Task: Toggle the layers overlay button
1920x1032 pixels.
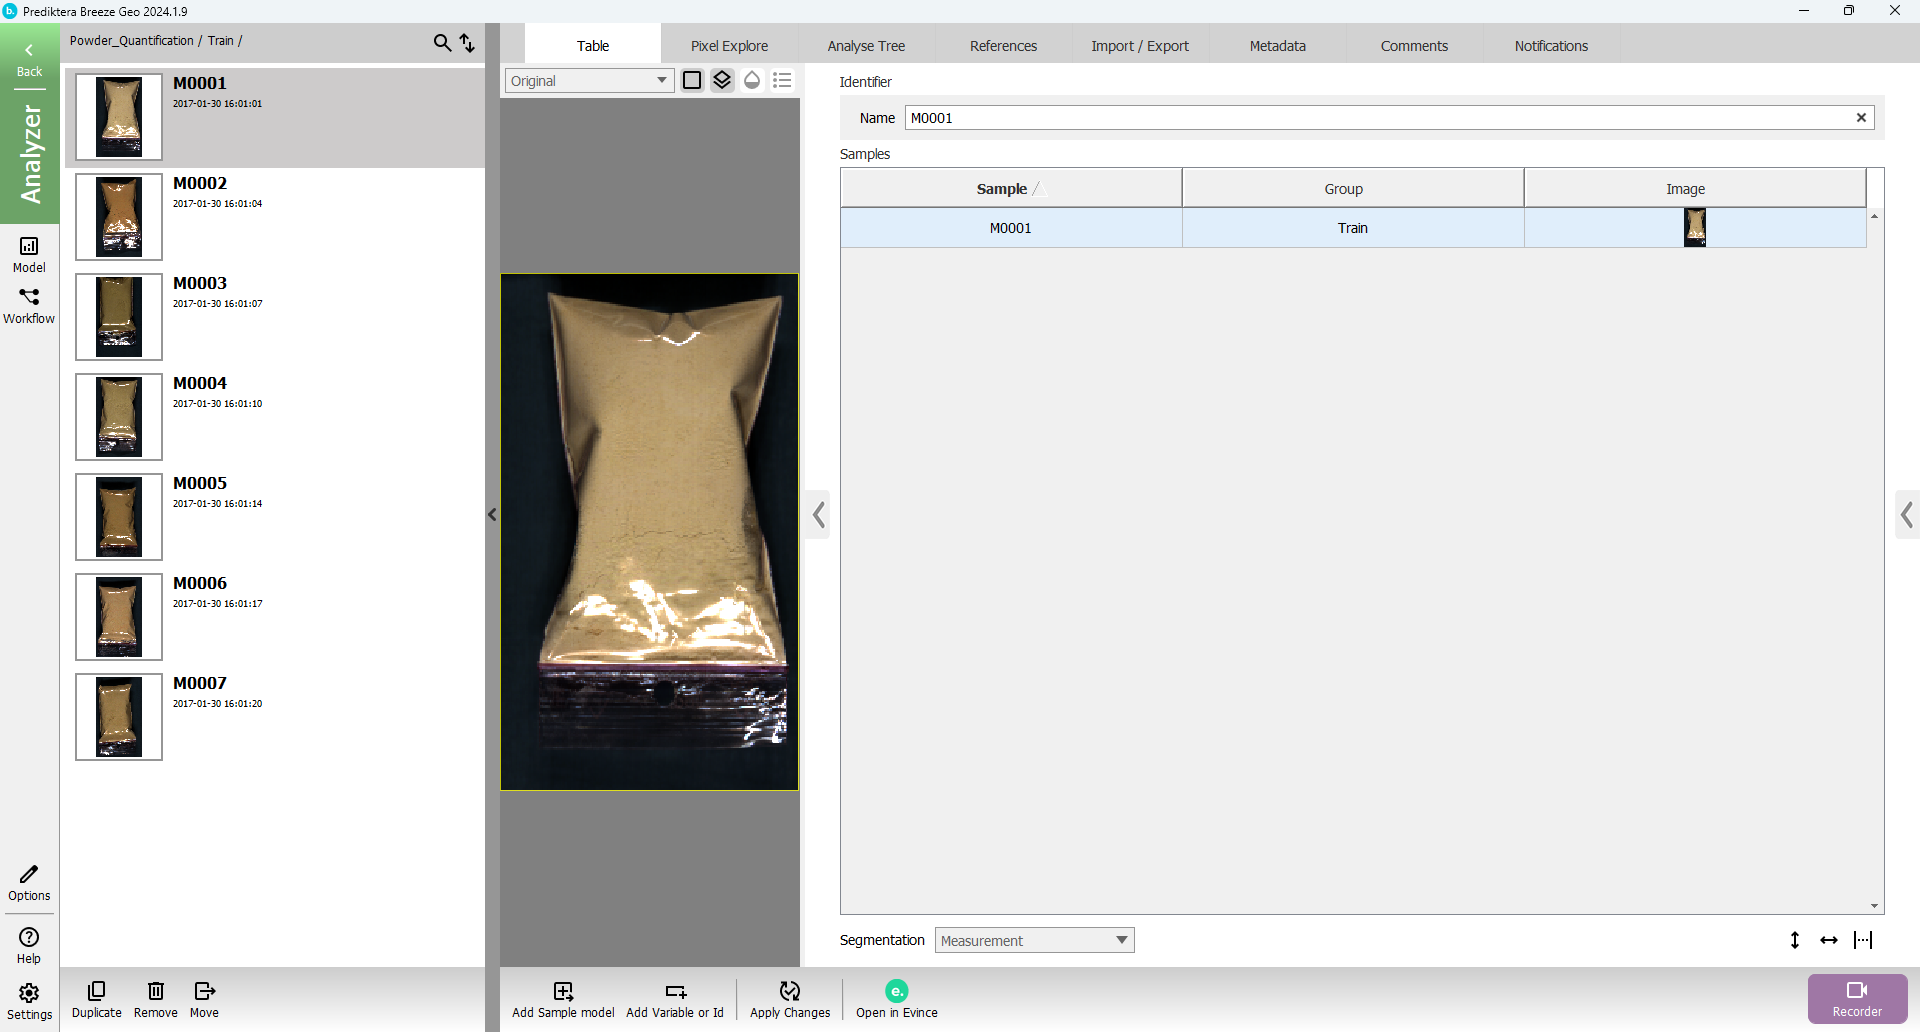Action: pyautogui.click(x=722, y=80)
